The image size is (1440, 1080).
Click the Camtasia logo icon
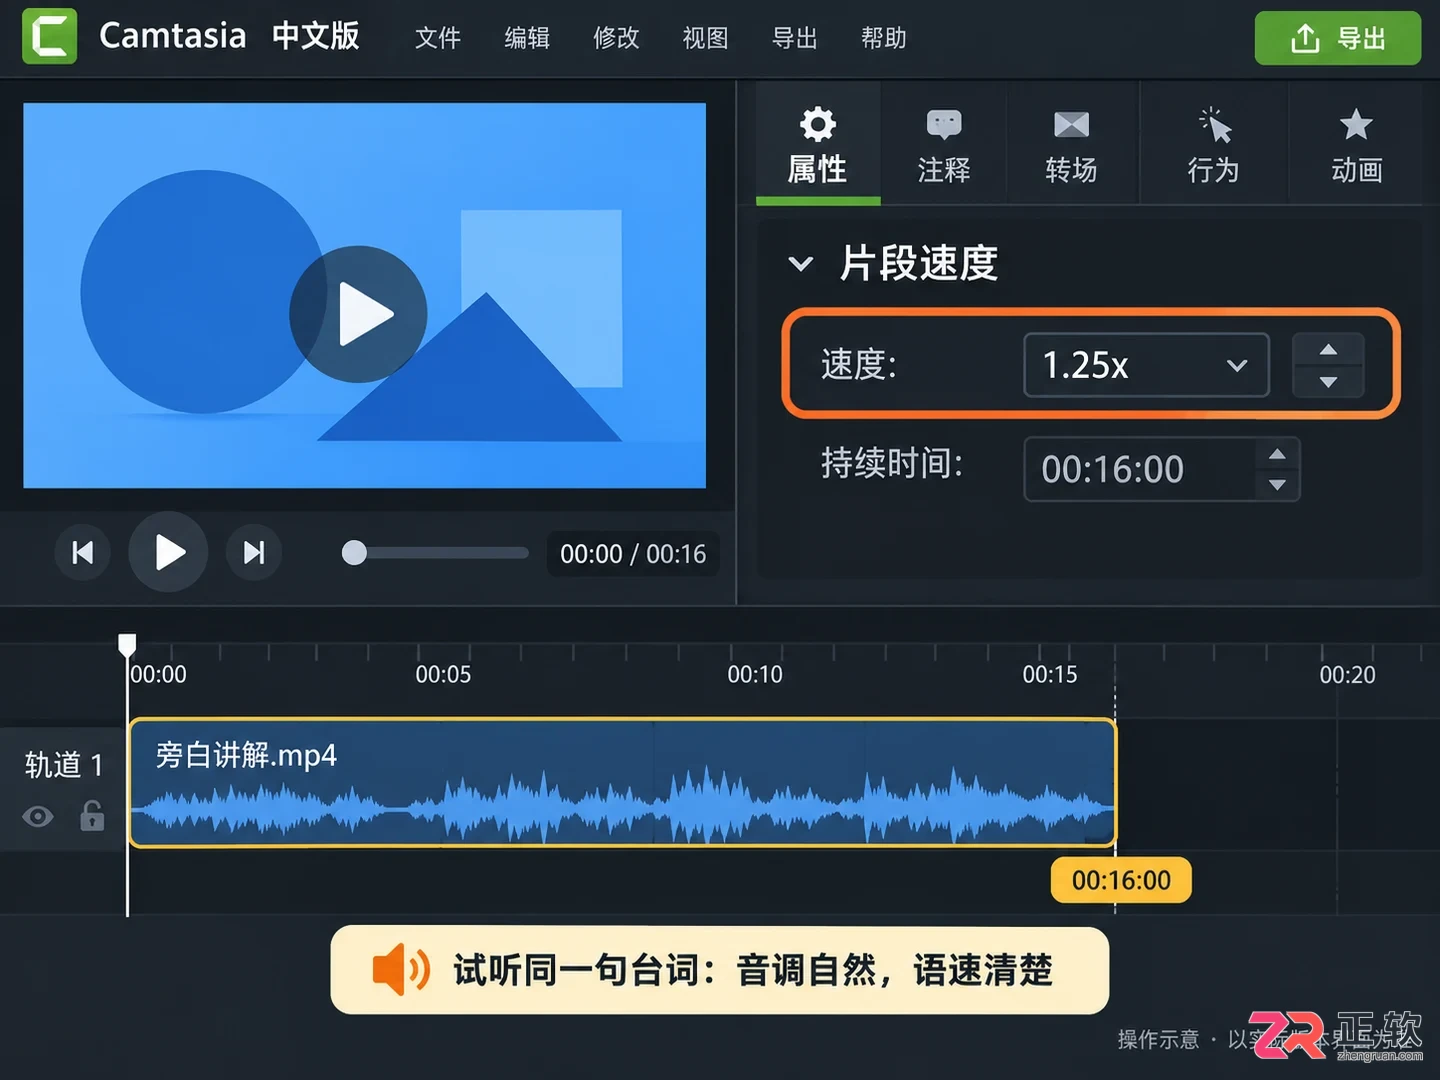pos(49,36)
